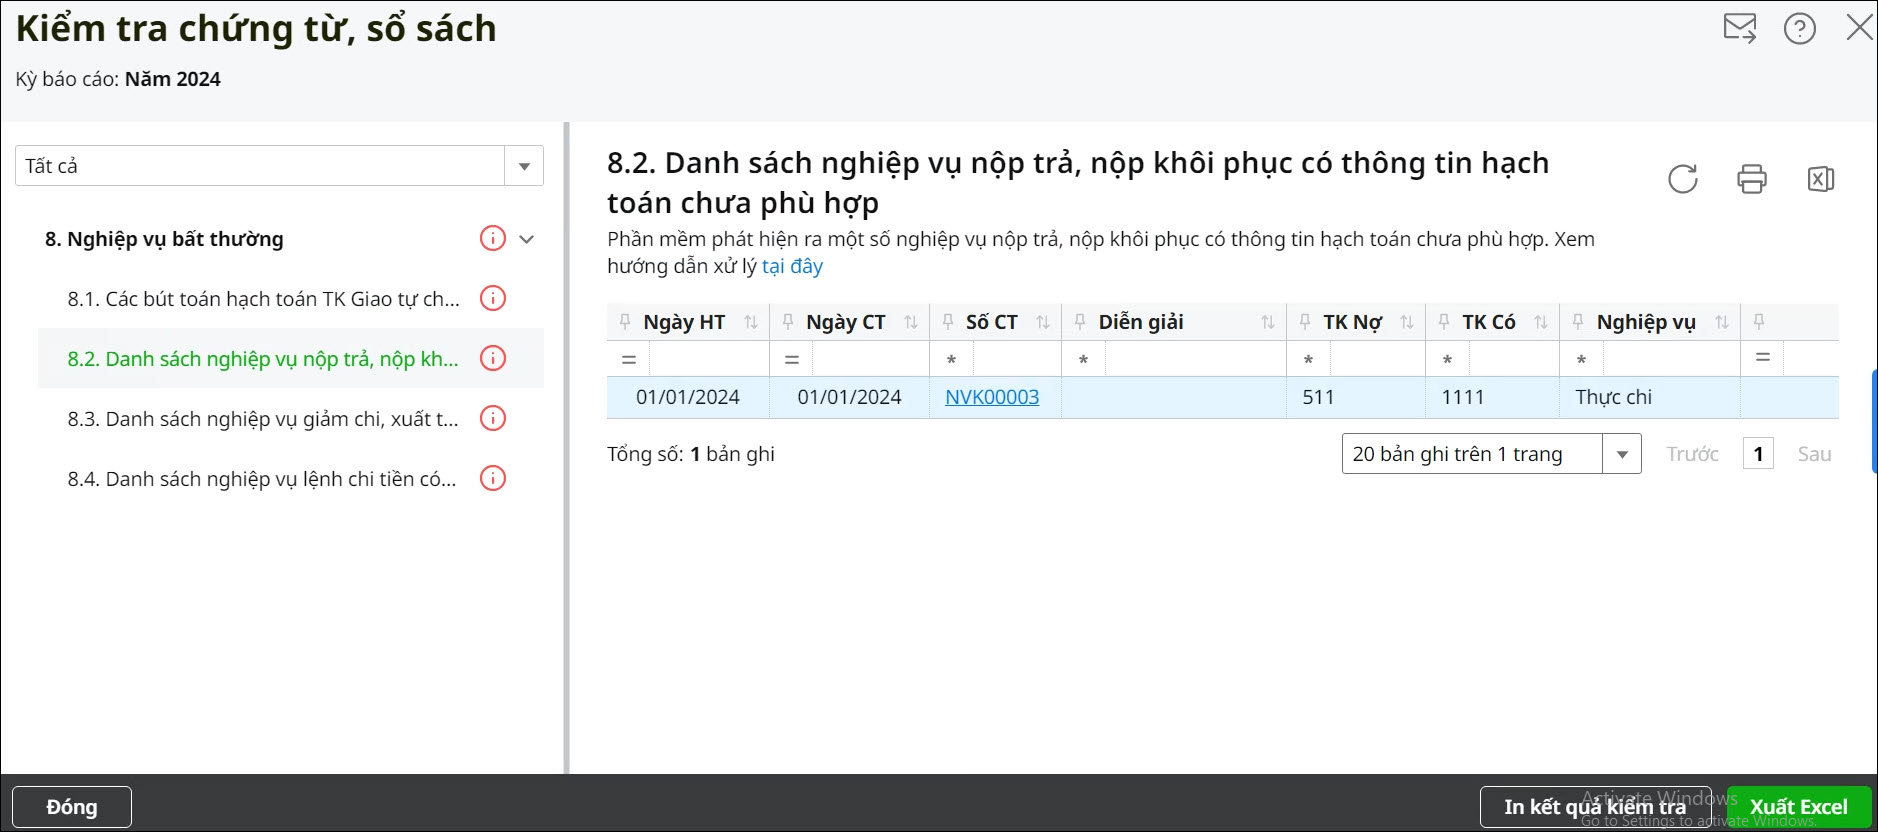Click the Diễn giải filter input field
The width and height of the screenshot is (1878, 832).
pos(1194,359)
